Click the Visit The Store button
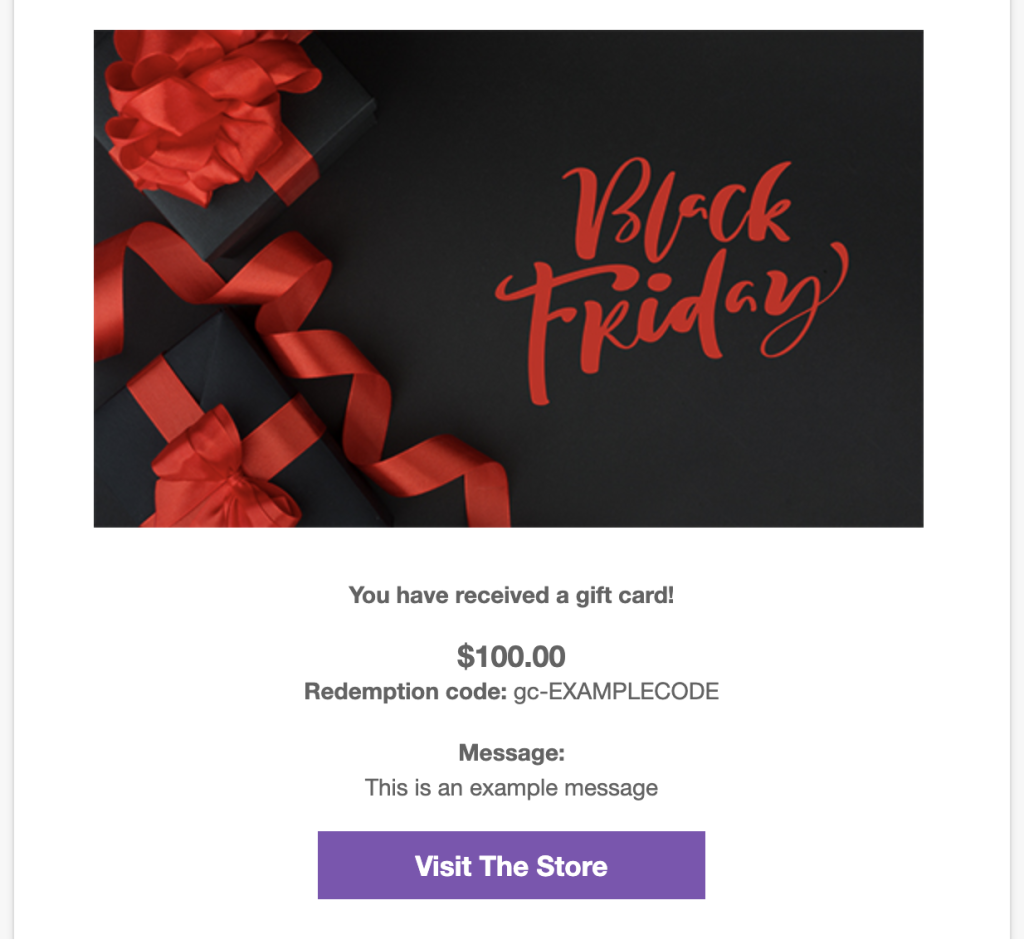This screenshot has height=949, width=1024. 511,865
